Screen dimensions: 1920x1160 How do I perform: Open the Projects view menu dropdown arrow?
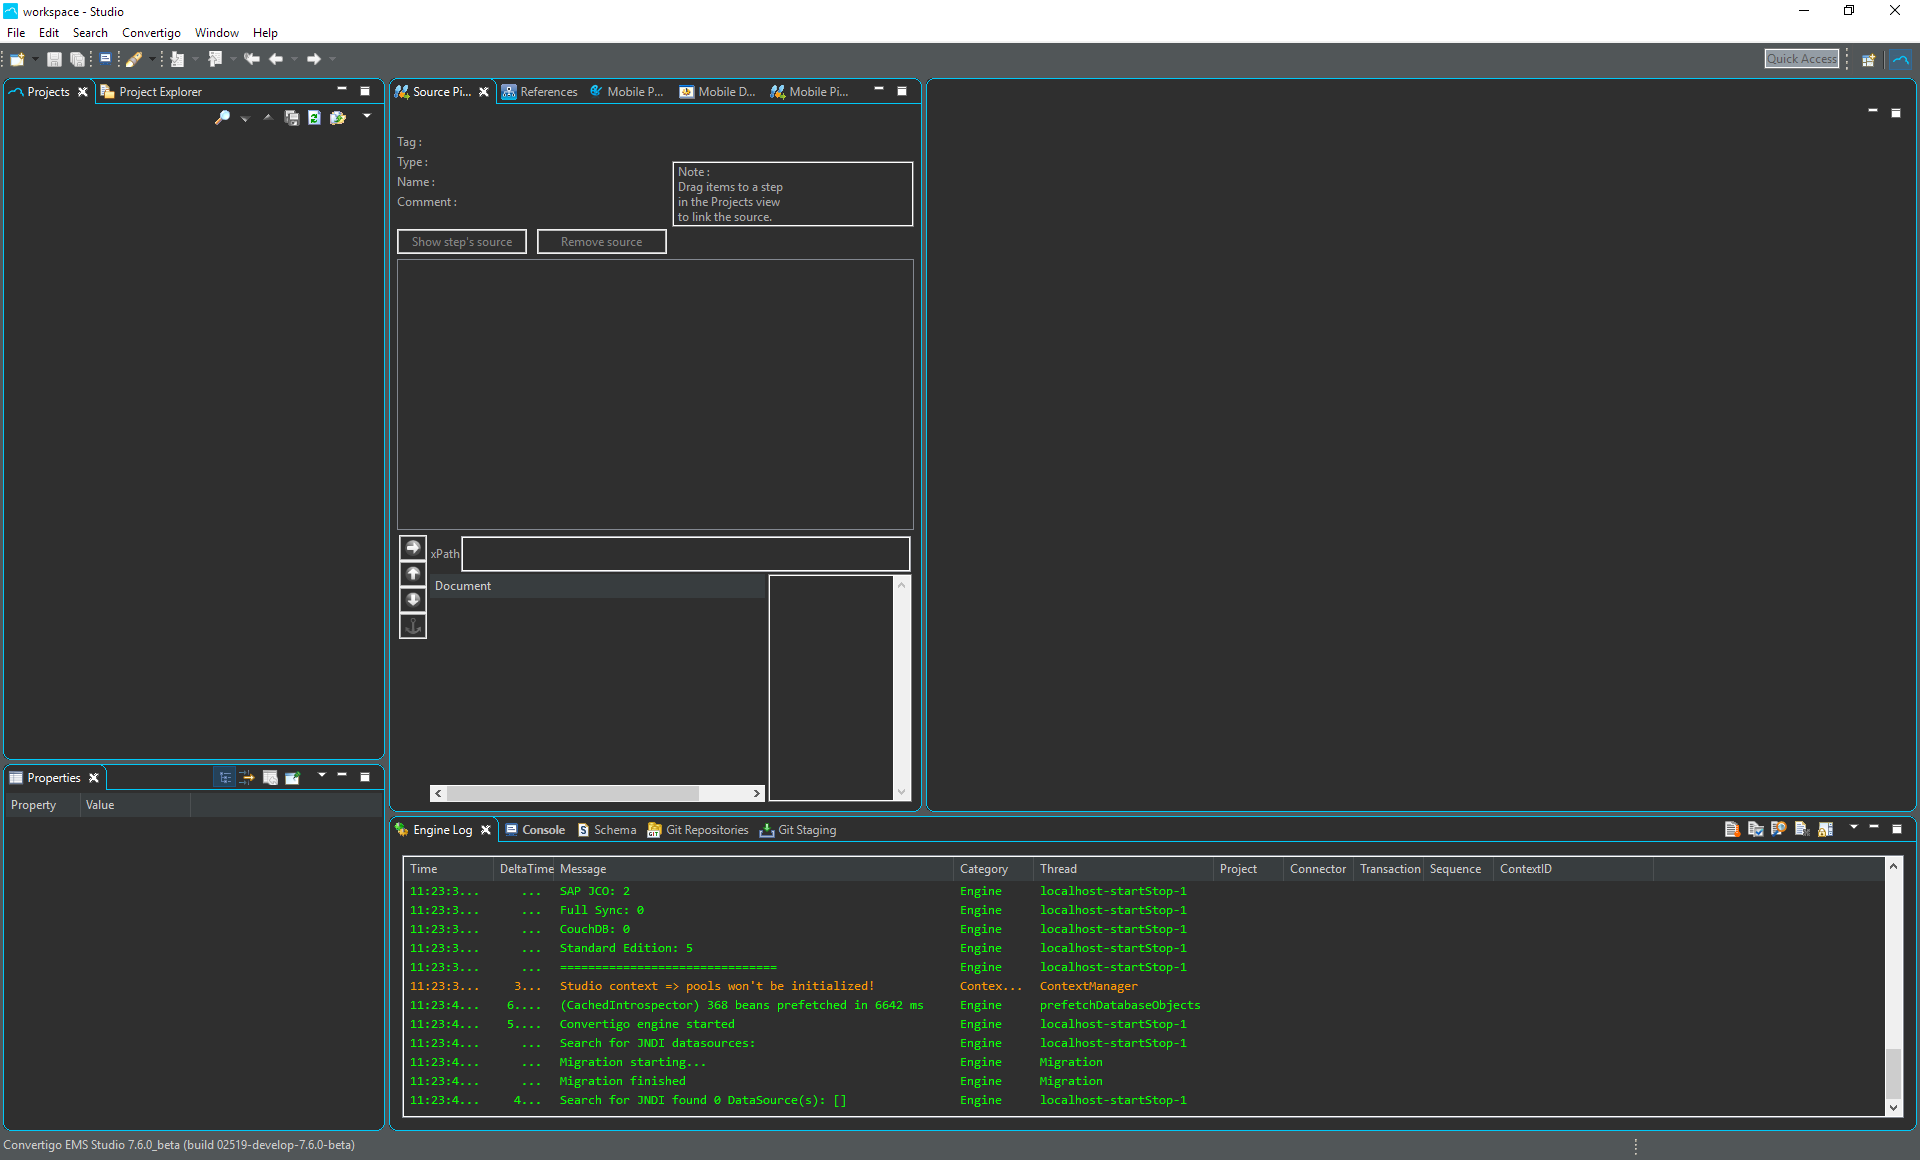(367, 117)
